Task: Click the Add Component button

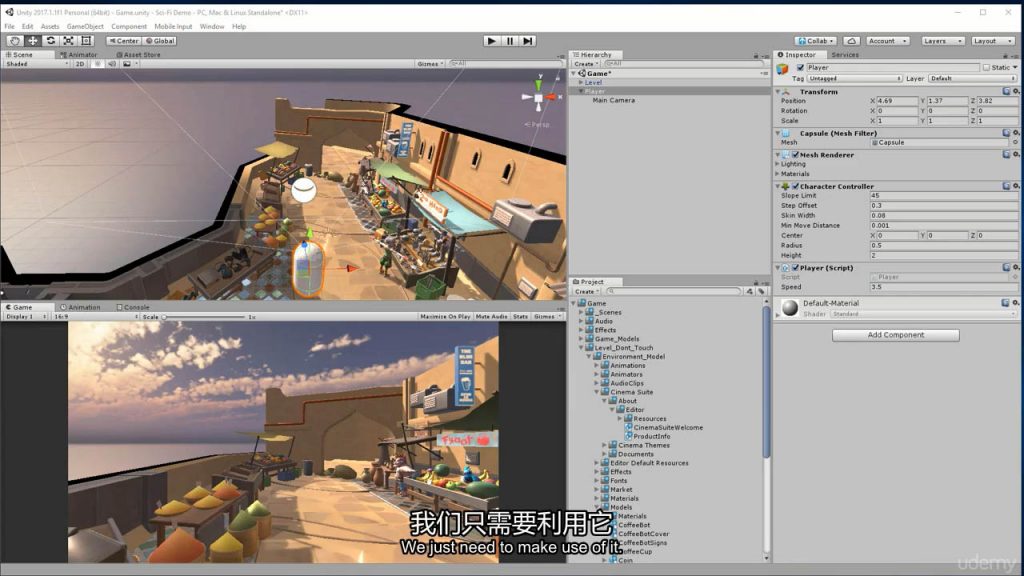Action: (x=895, y=335)
